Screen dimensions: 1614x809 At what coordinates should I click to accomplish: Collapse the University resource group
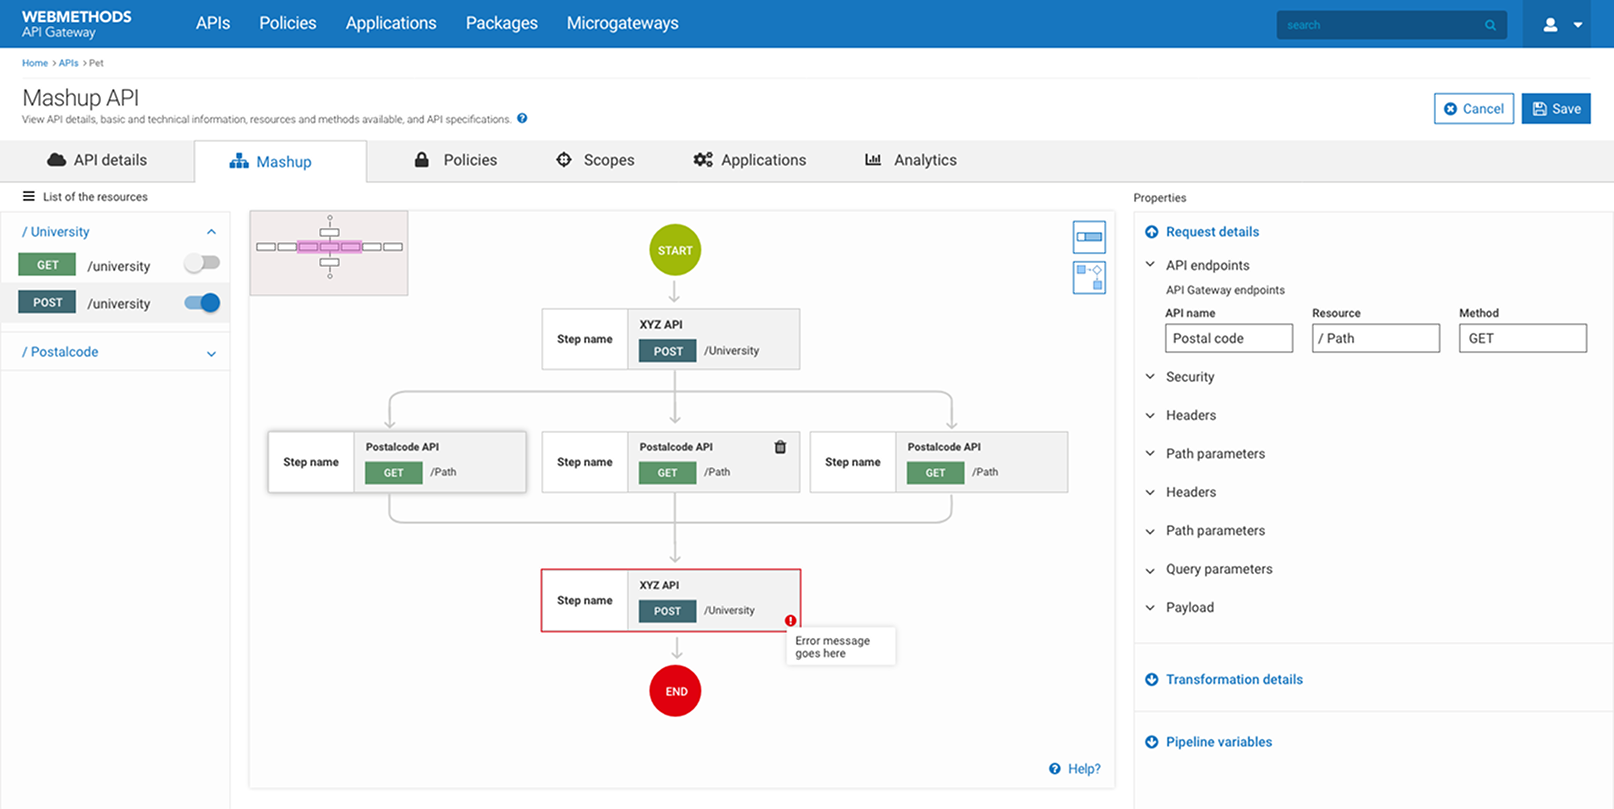pos(211,232)
